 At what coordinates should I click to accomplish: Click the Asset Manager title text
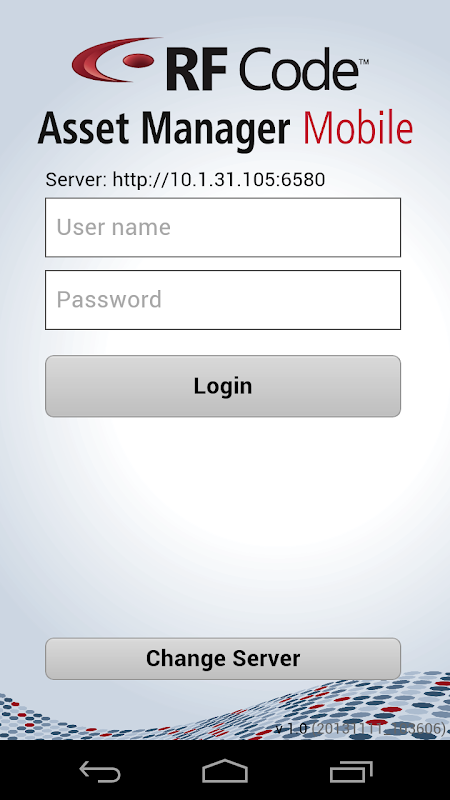tap(164, 129)
